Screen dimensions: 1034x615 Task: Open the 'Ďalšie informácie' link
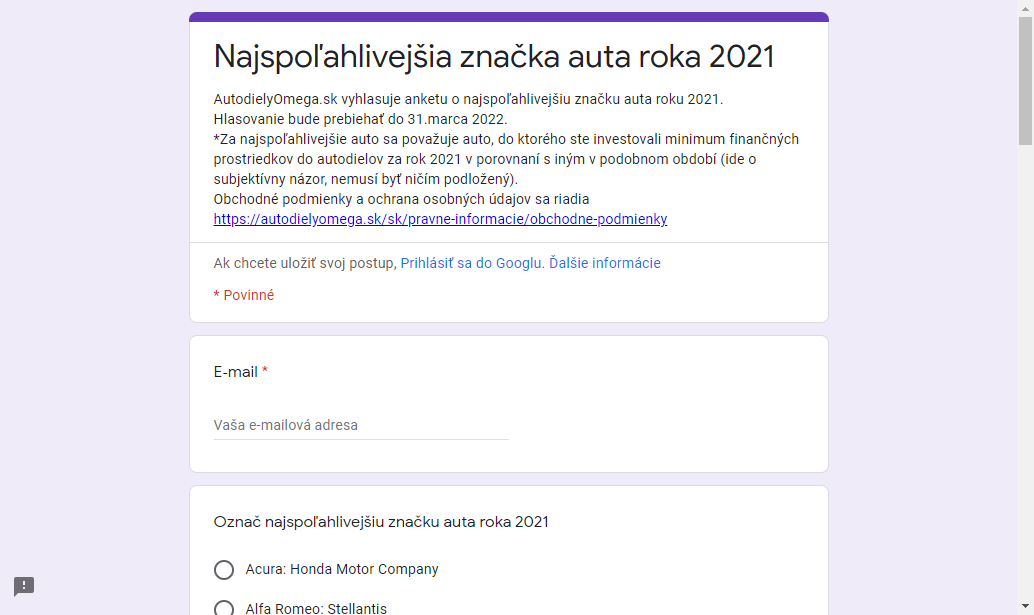tap(605, 263)
